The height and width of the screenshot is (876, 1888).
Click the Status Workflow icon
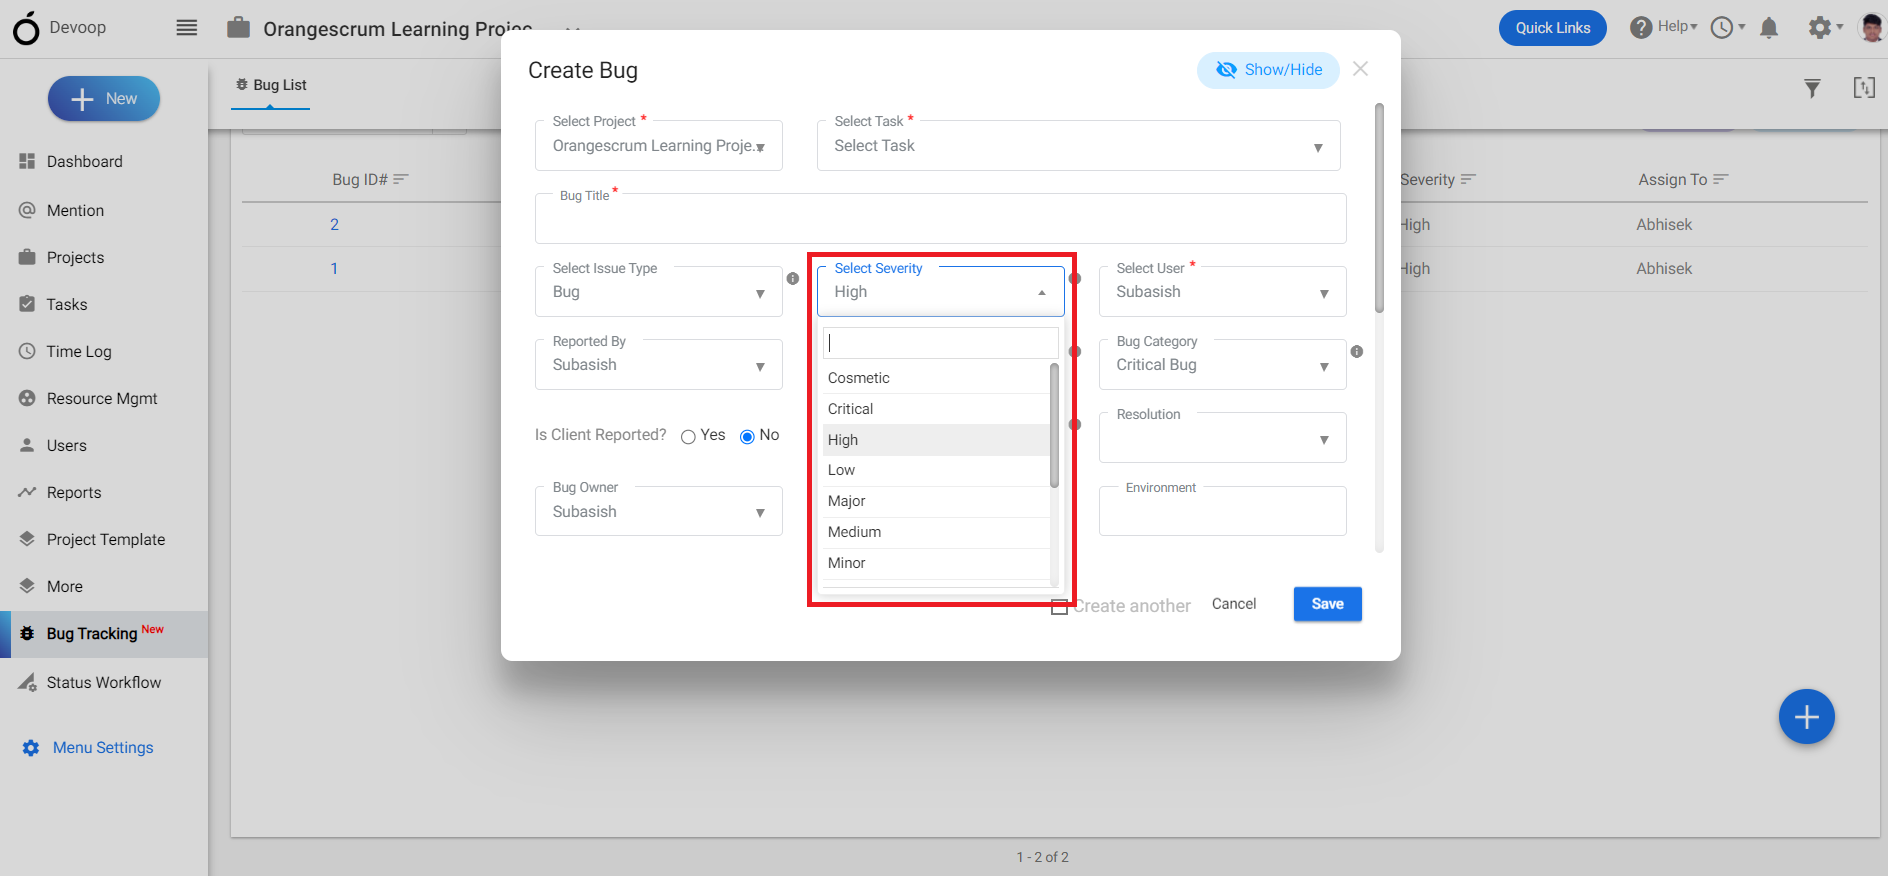click(x=27, y=682)
